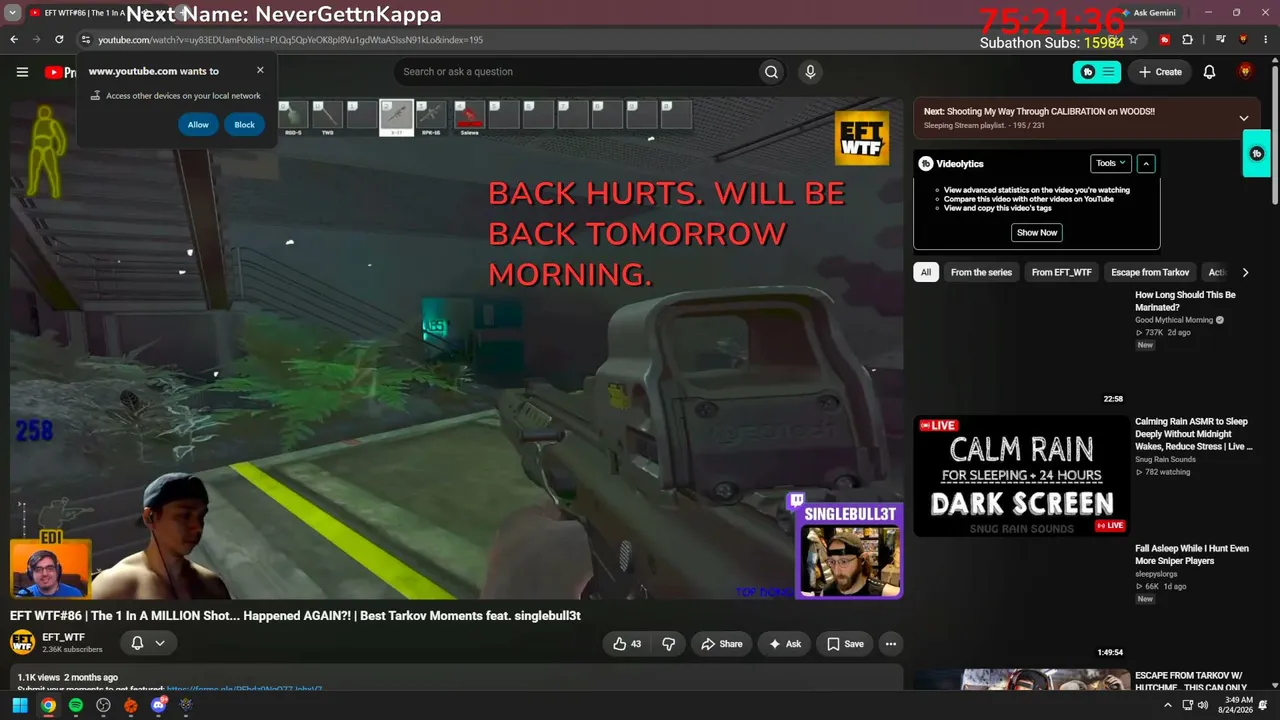Click the Chrome address bar URL
This screenshot has height=720, width=1280.
[290, 40]
